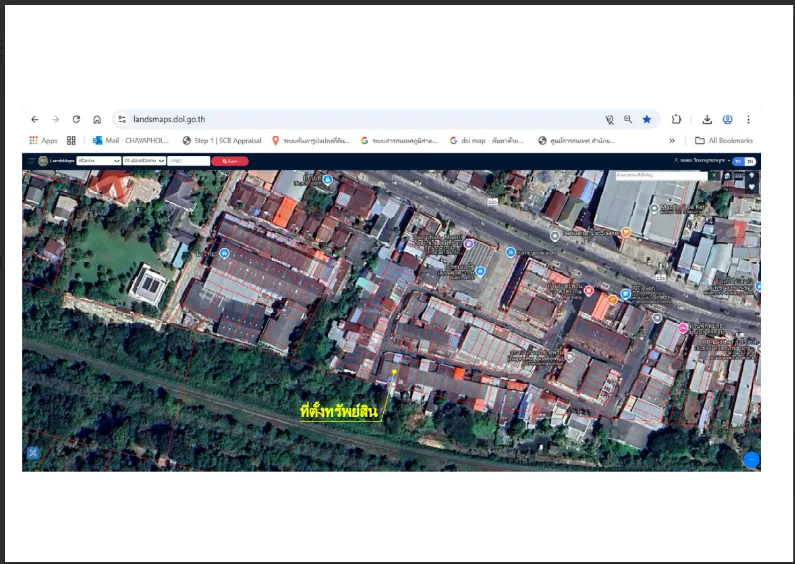Open the user account dropdown

click(702, 160)
